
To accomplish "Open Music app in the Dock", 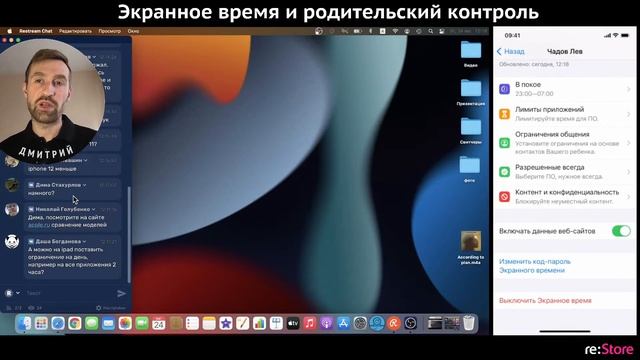I will coord(310,324).
